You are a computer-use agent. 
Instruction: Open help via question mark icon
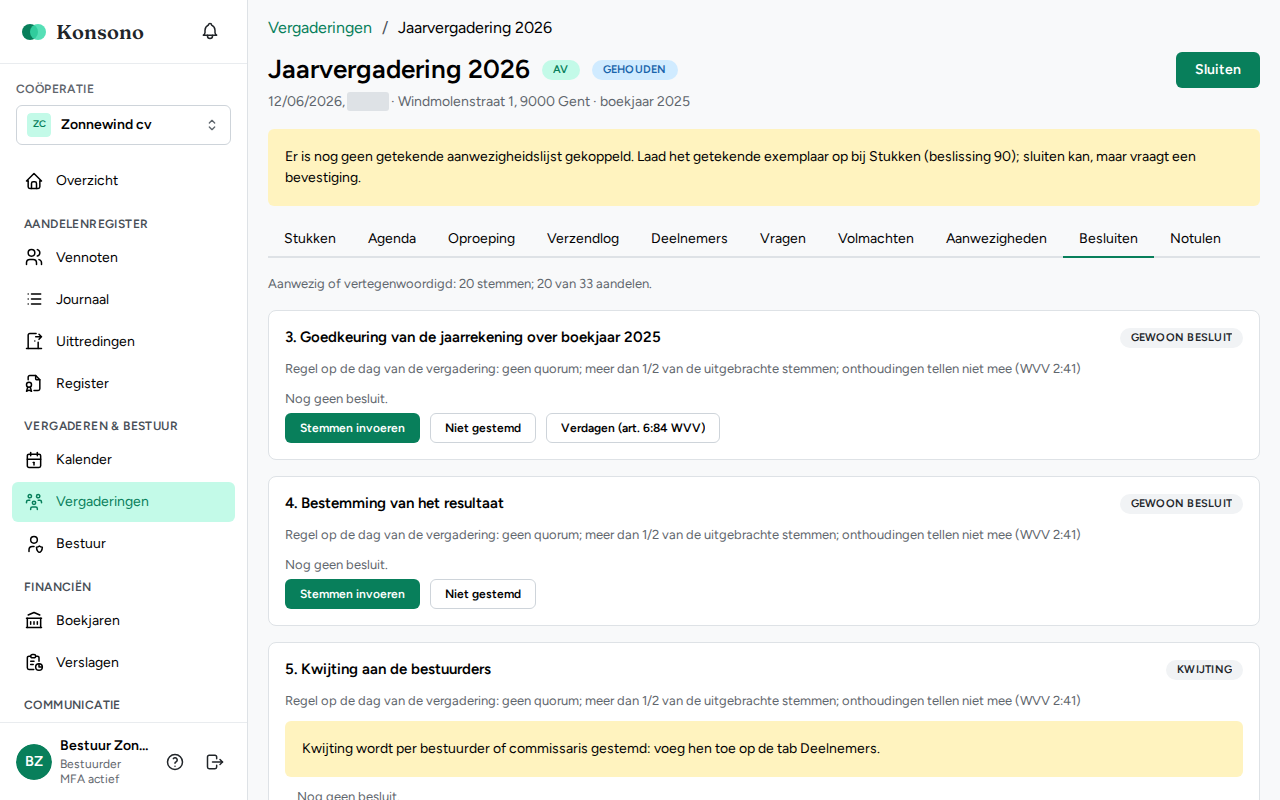(x=175, y=762)
